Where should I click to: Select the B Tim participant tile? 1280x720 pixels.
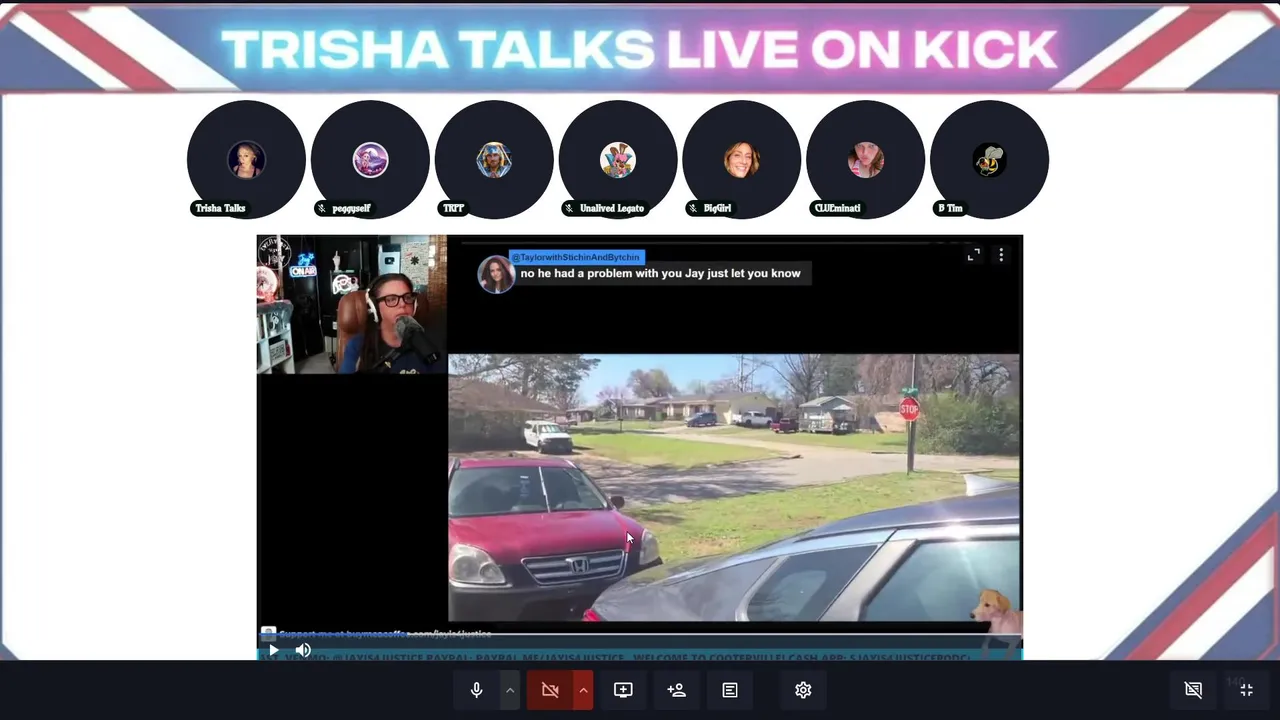coord(989,159)
